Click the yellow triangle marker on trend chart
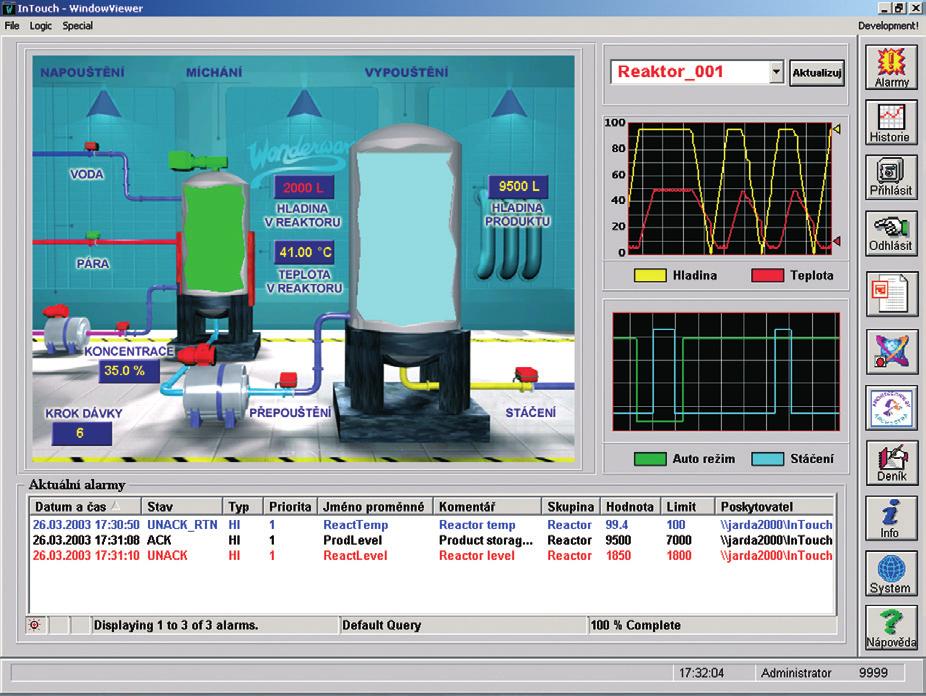 [836, 129]
